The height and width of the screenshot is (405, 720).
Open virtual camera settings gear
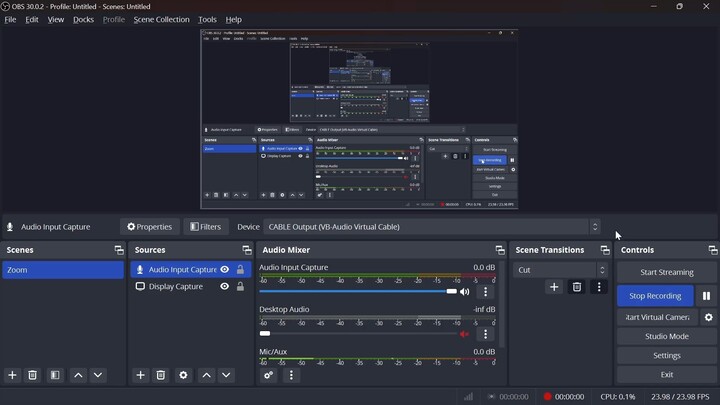(x=709, y=318)
